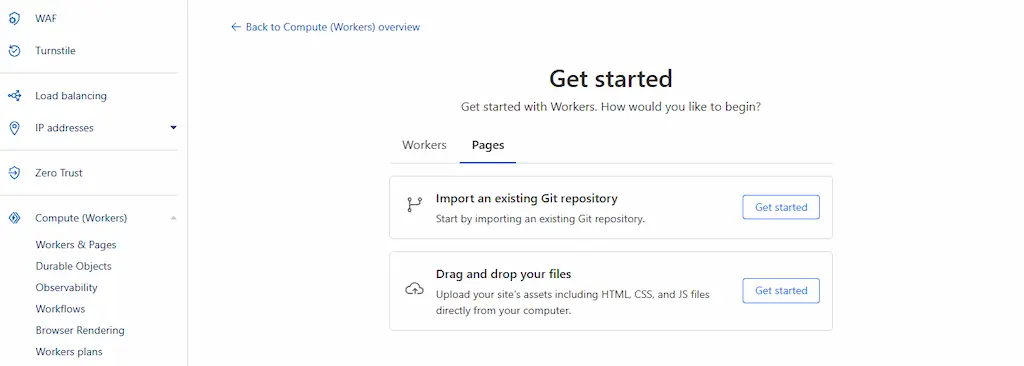1024x366 pixels.
Task: Get started with drag and drop files
Action: coord(781,290)
